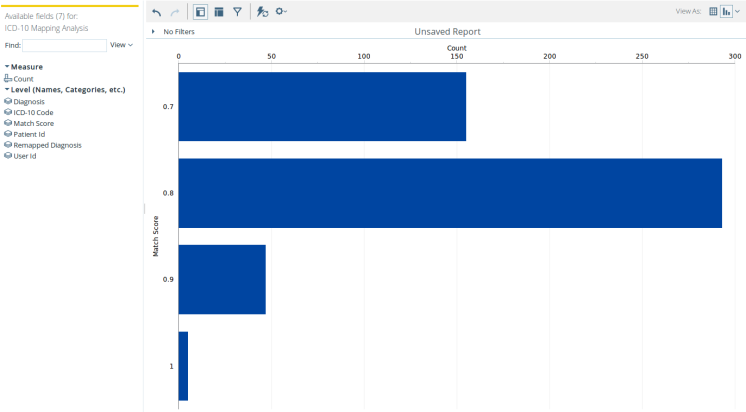The height and width of the screenshot is (412, 746).
Task: Click the 0.8 match score bar
Action: tap(450, 193)
